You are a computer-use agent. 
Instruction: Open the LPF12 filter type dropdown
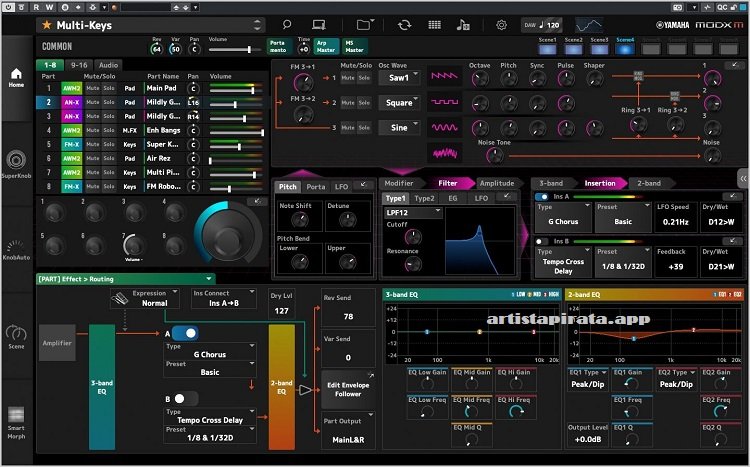pos(413,212)
